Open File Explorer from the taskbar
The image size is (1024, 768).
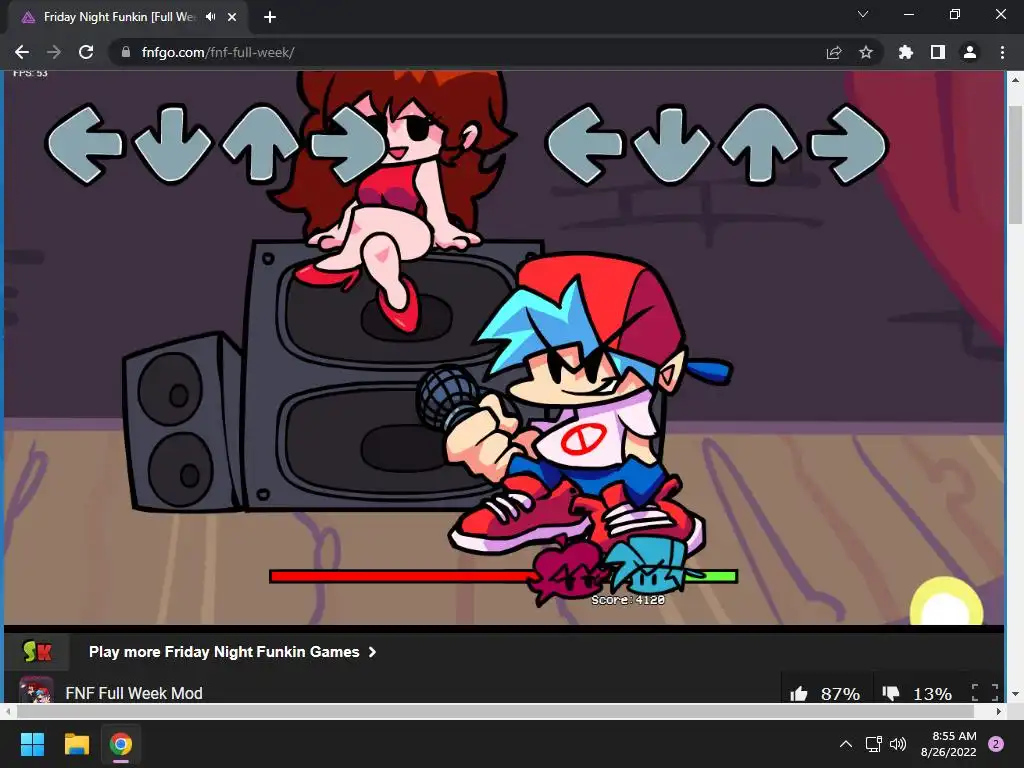click(76, 744)
